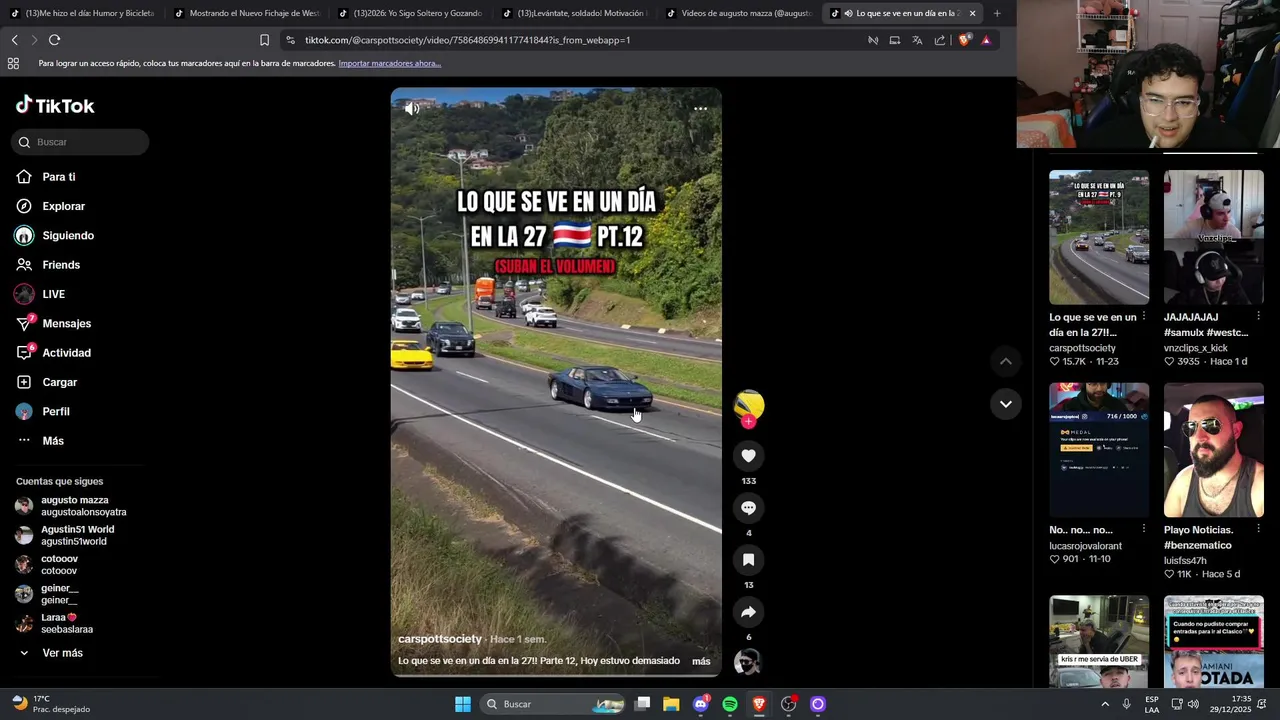The height and width of the screenshot is (720, 1280).
Task: Switch to Vídeos de augusto mazza tab
Action: point(737,13)
